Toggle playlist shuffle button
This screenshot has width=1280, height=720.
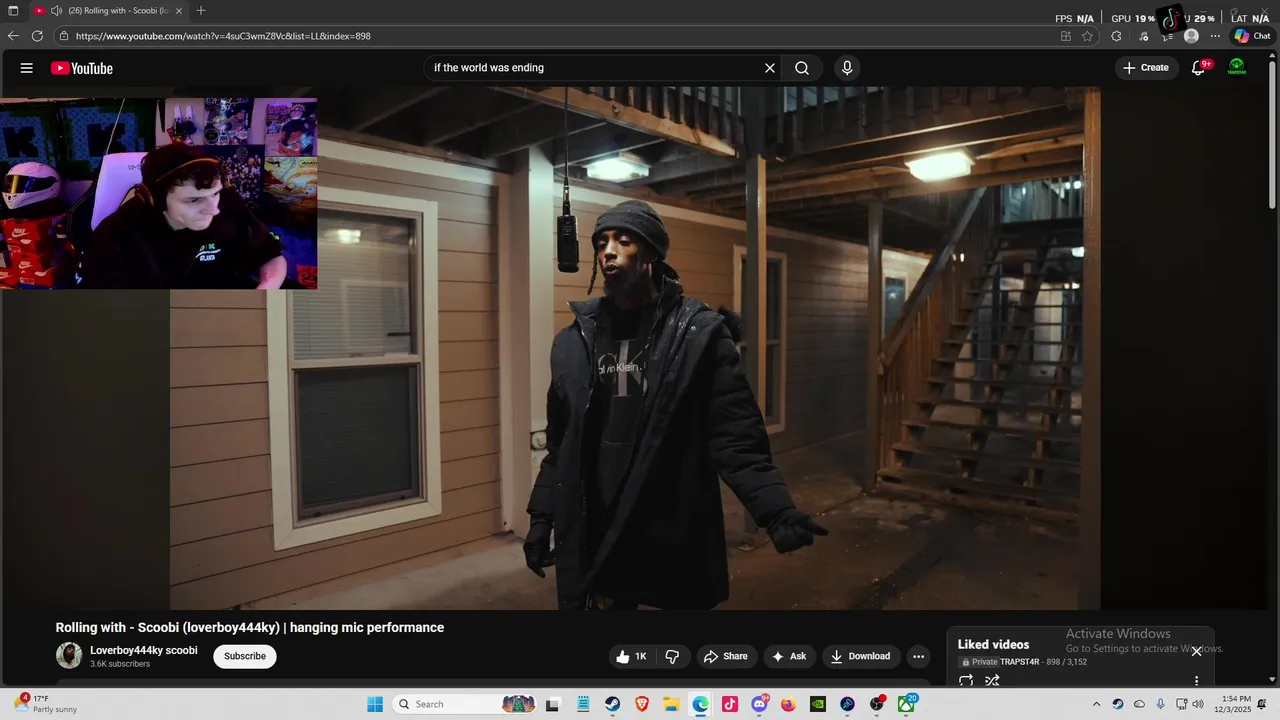(x=992, y=681)
